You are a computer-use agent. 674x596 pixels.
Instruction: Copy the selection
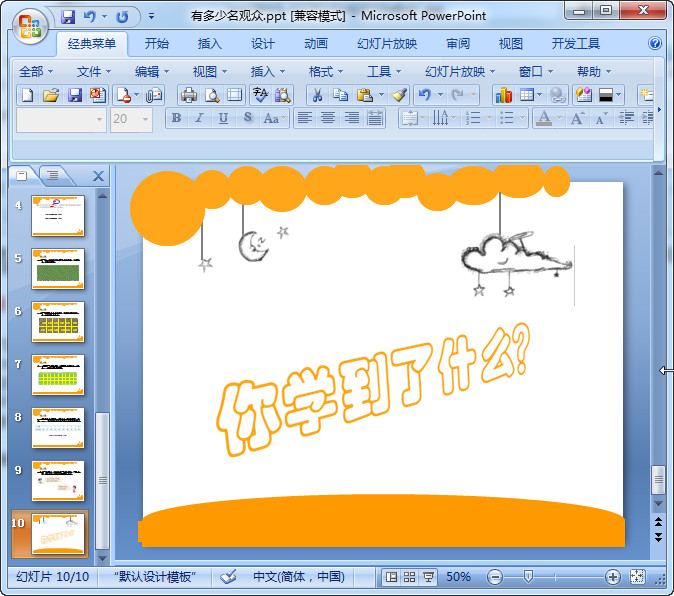tap(340, 95)
